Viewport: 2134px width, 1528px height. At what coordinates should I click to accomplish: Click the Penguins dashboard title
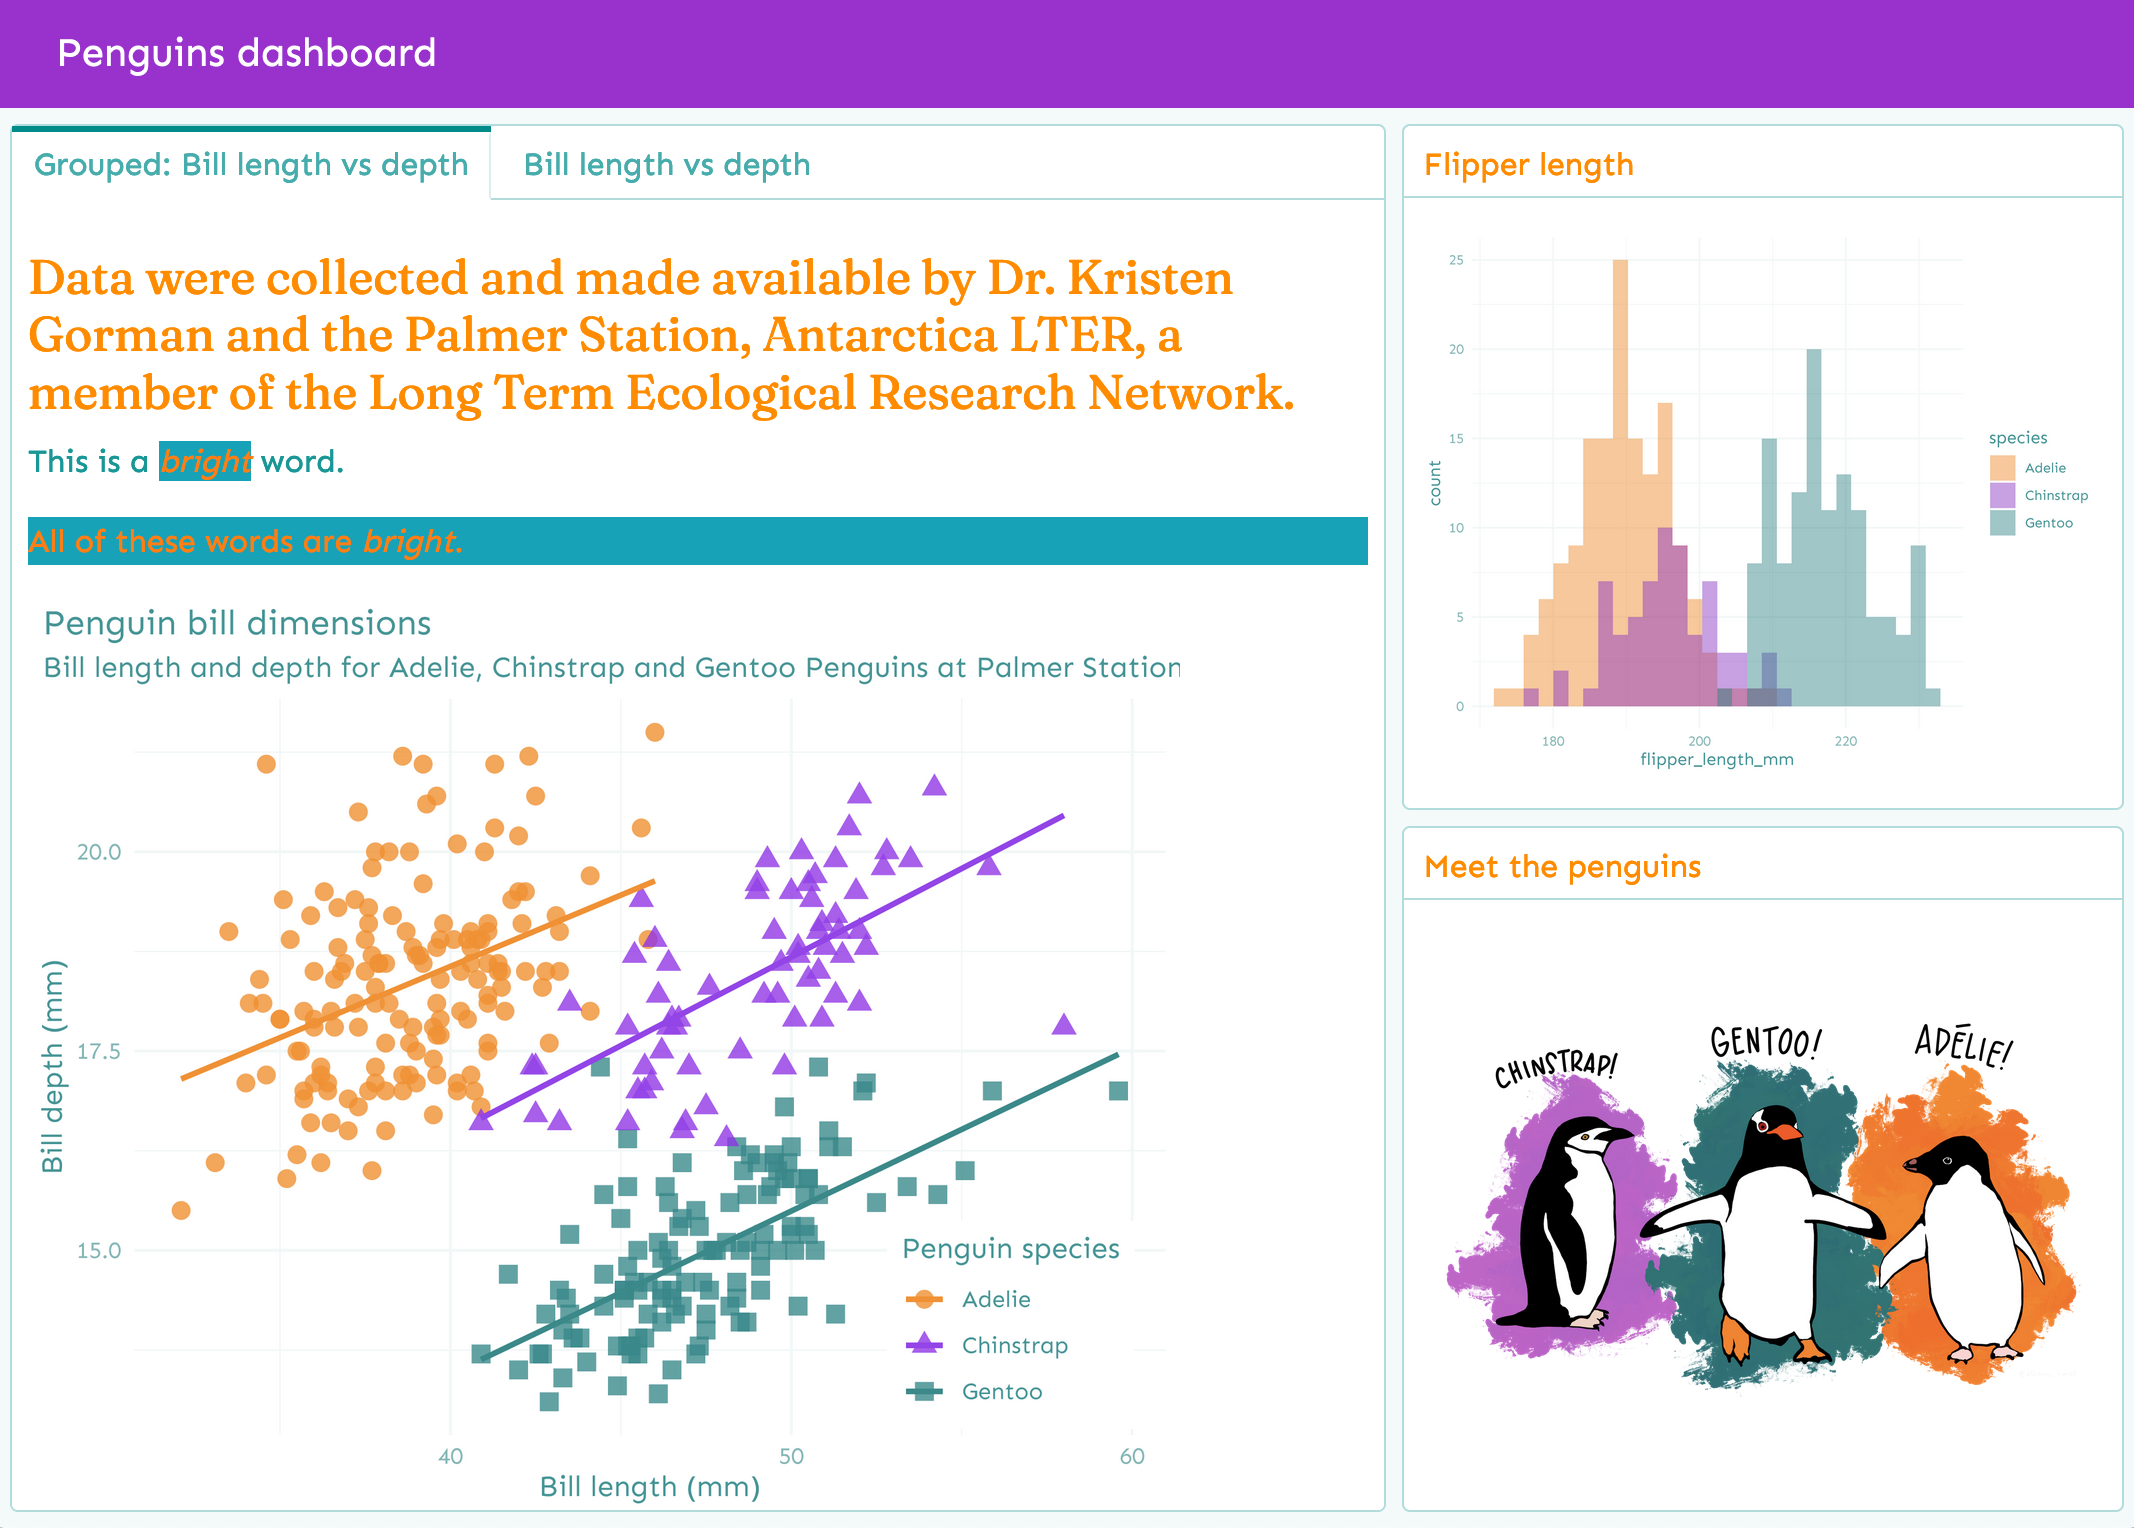click(x=247, y=53)
